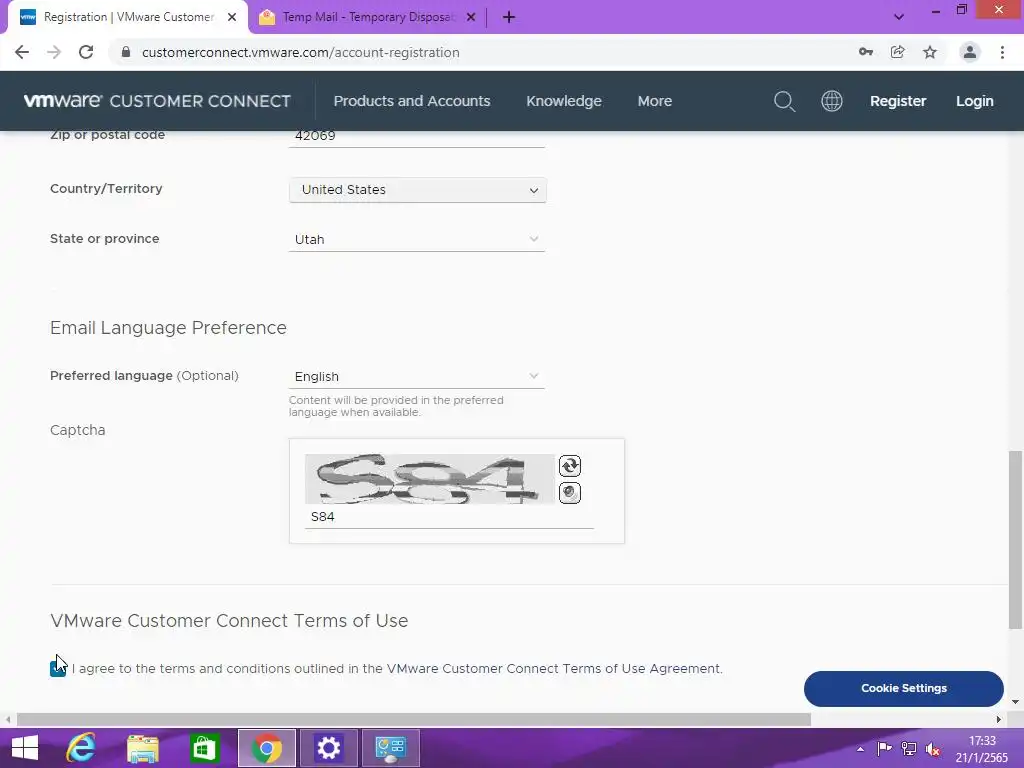Switch to the Temp Mail tab
Viewport: 1024px width, 768px height.
(x=368, y=17)
